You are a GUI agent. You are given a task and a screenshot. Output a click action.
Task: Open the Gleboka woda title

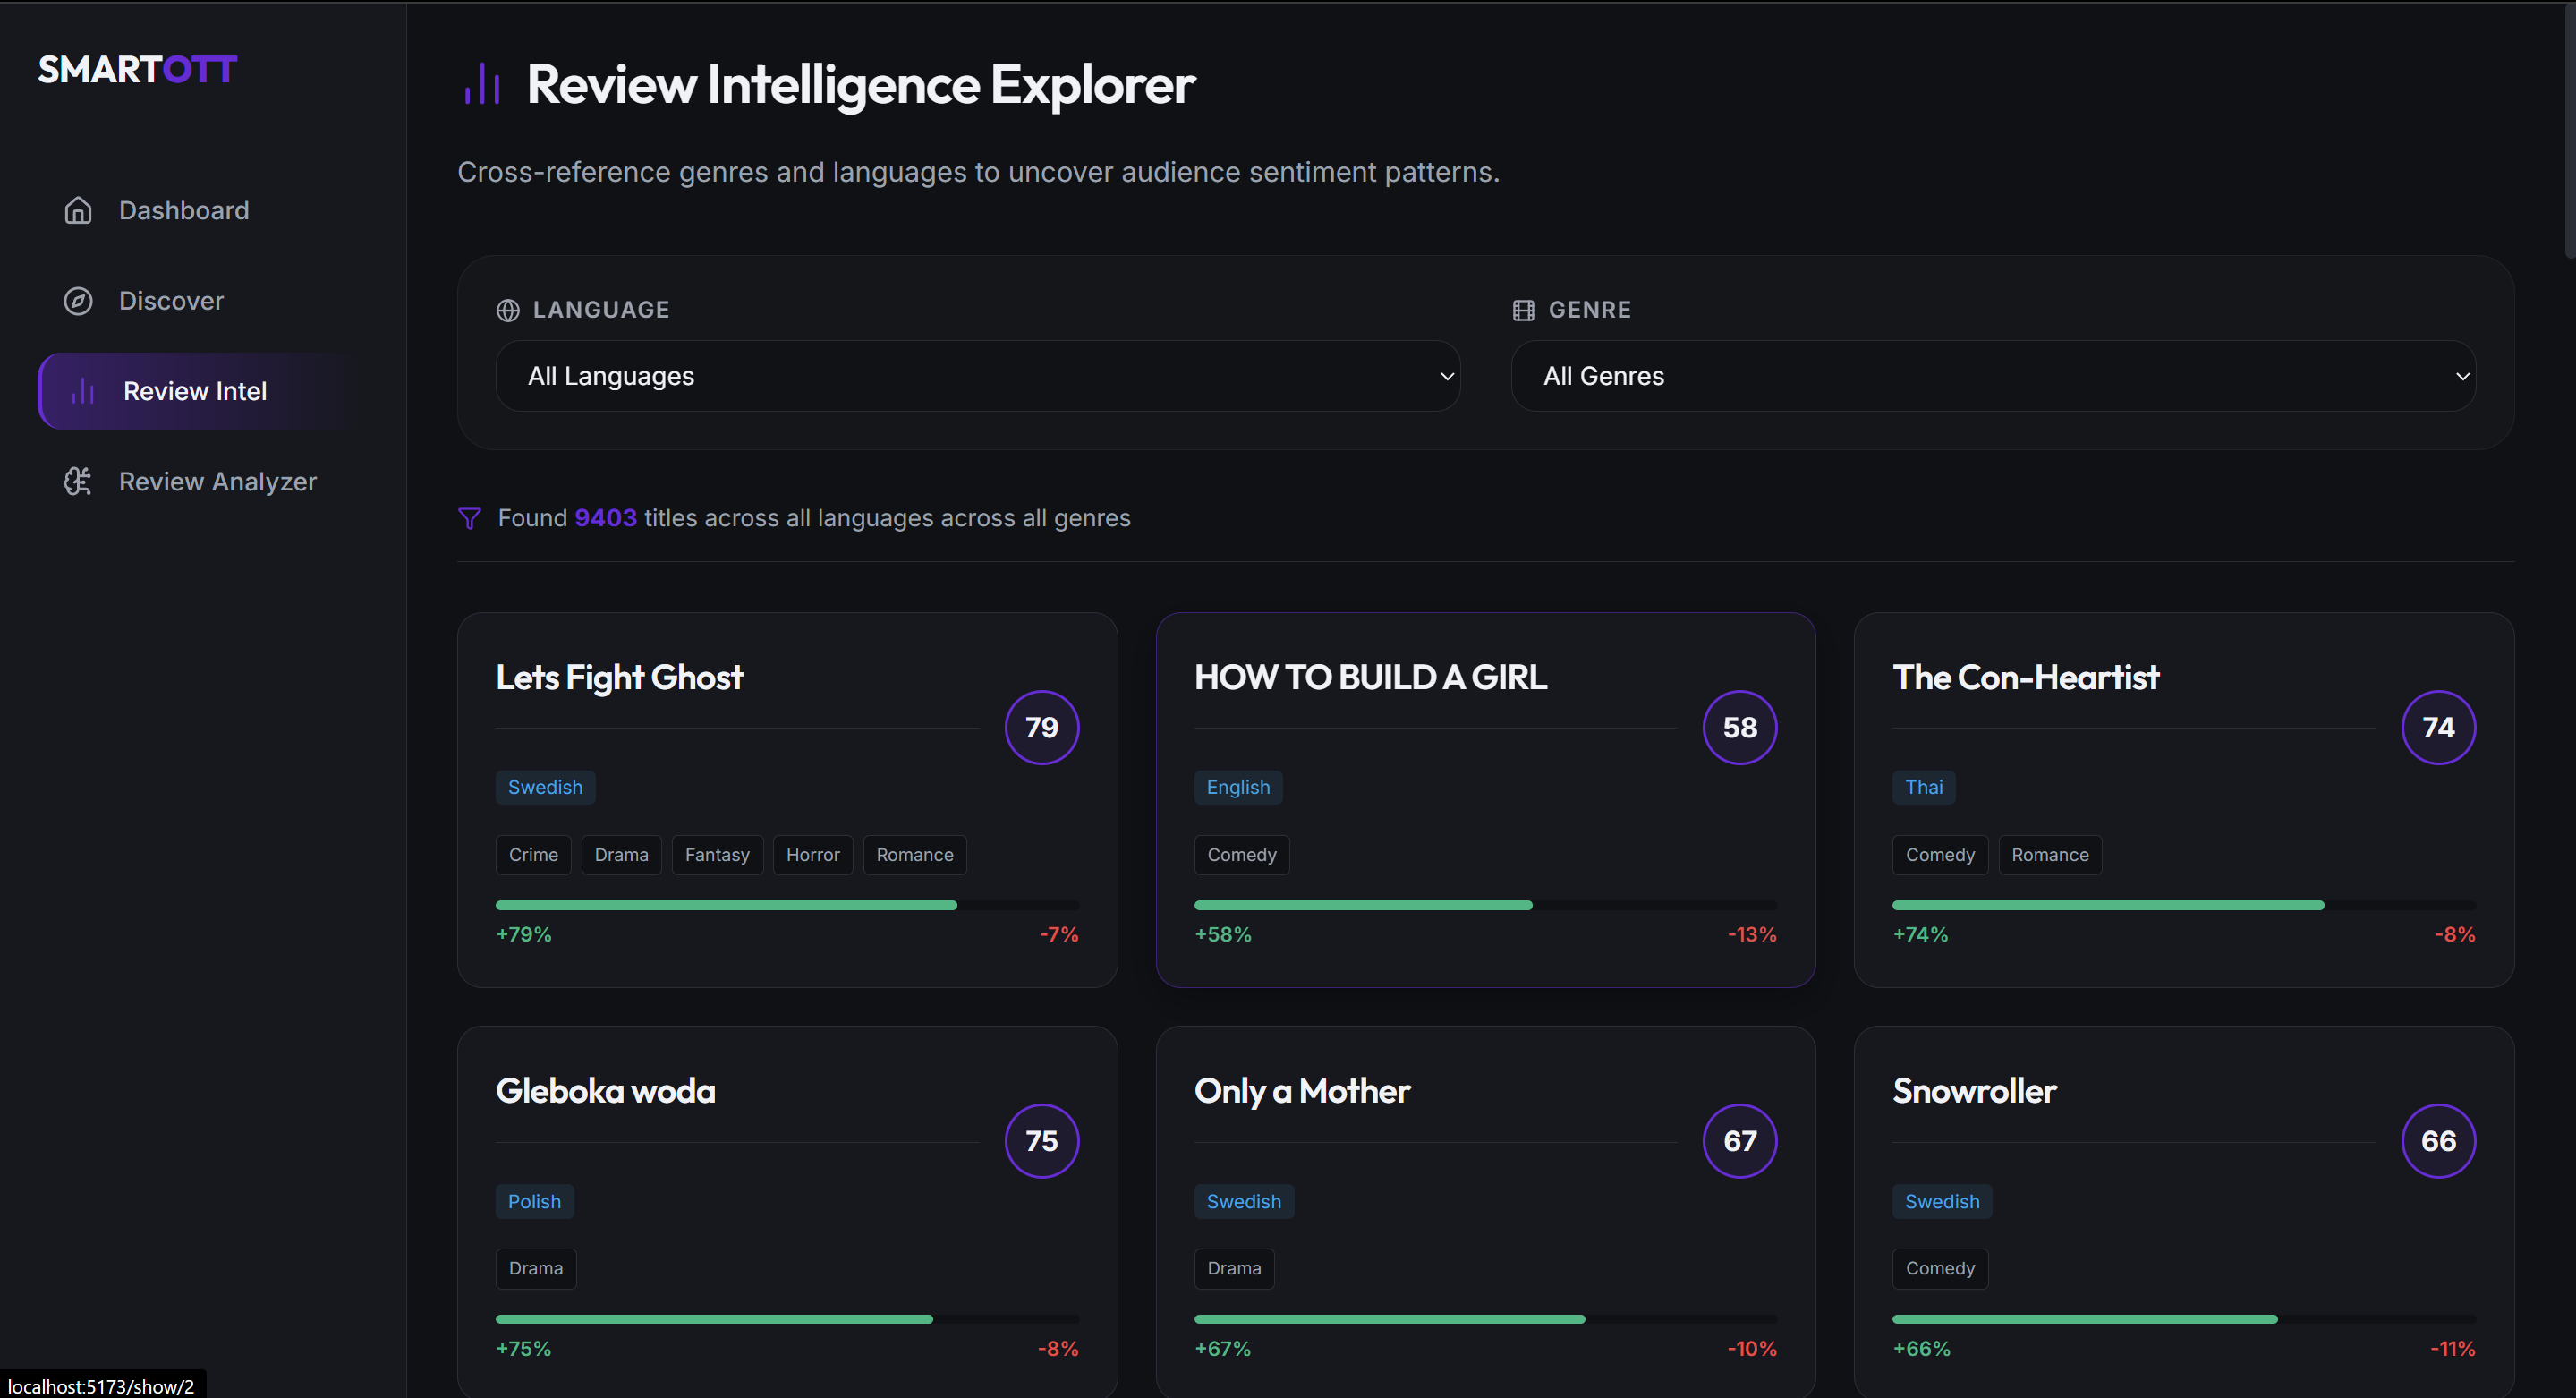click(x=605, y=1090)
